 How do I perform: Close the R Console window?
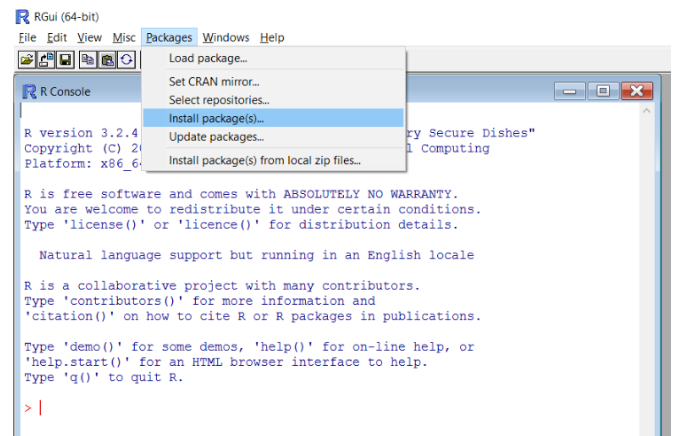click(637, 91)
